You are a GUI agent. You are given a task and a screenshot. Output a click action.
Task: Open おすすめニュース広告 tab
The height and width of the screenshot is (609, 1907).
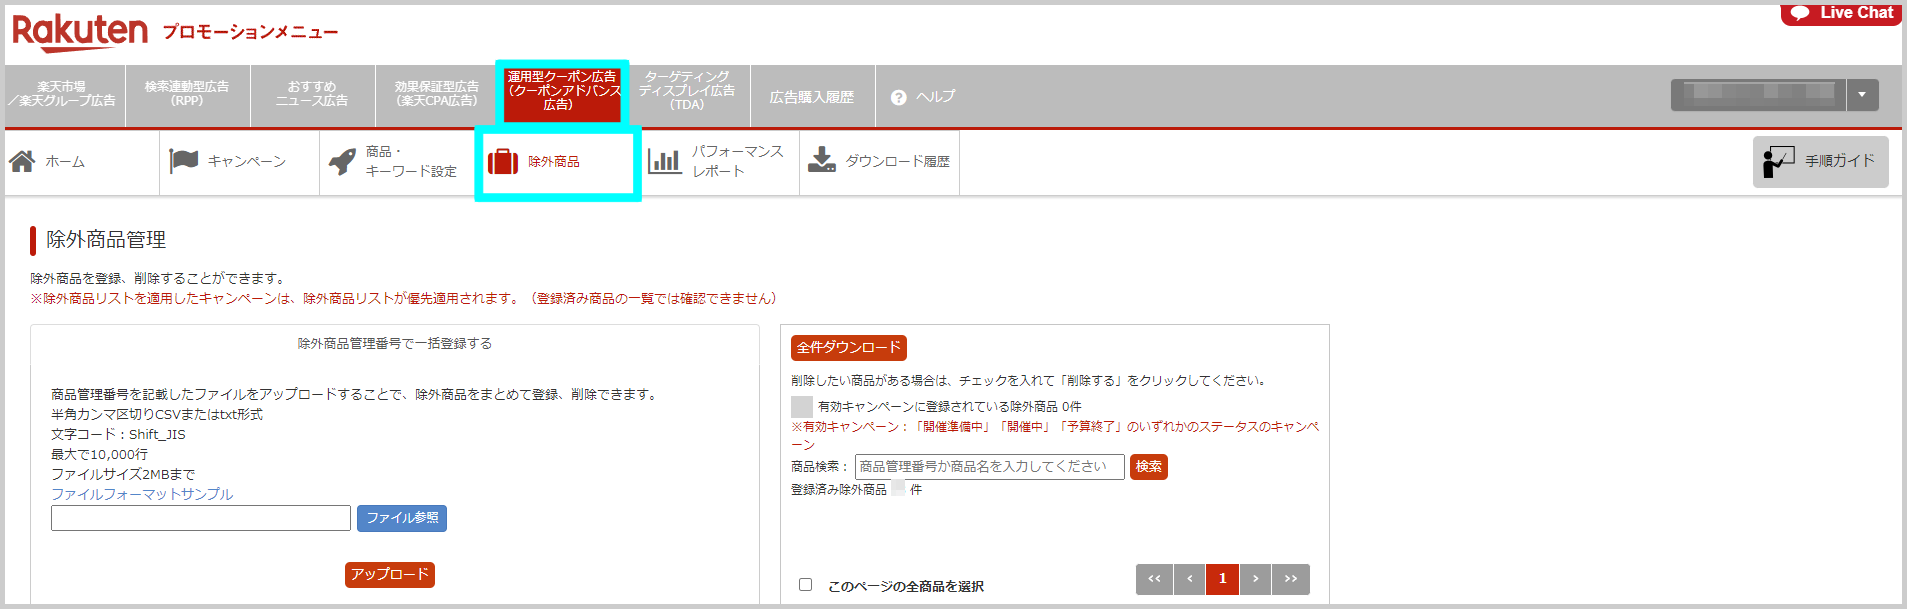pyautogui.click(x=312, y=94)
